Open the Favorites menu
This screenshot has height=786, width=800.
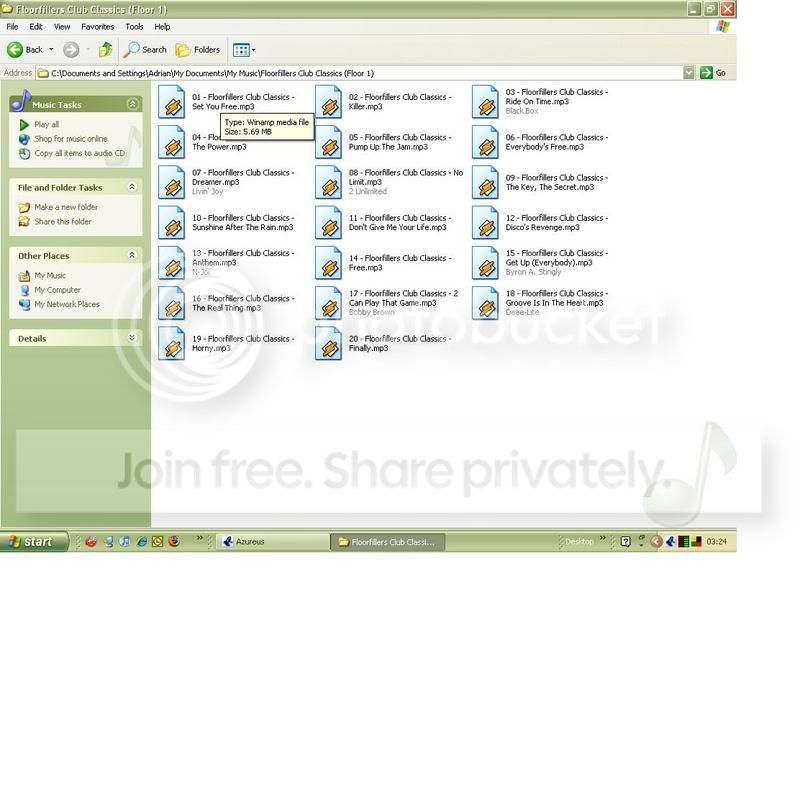click(x=97, y=27)
